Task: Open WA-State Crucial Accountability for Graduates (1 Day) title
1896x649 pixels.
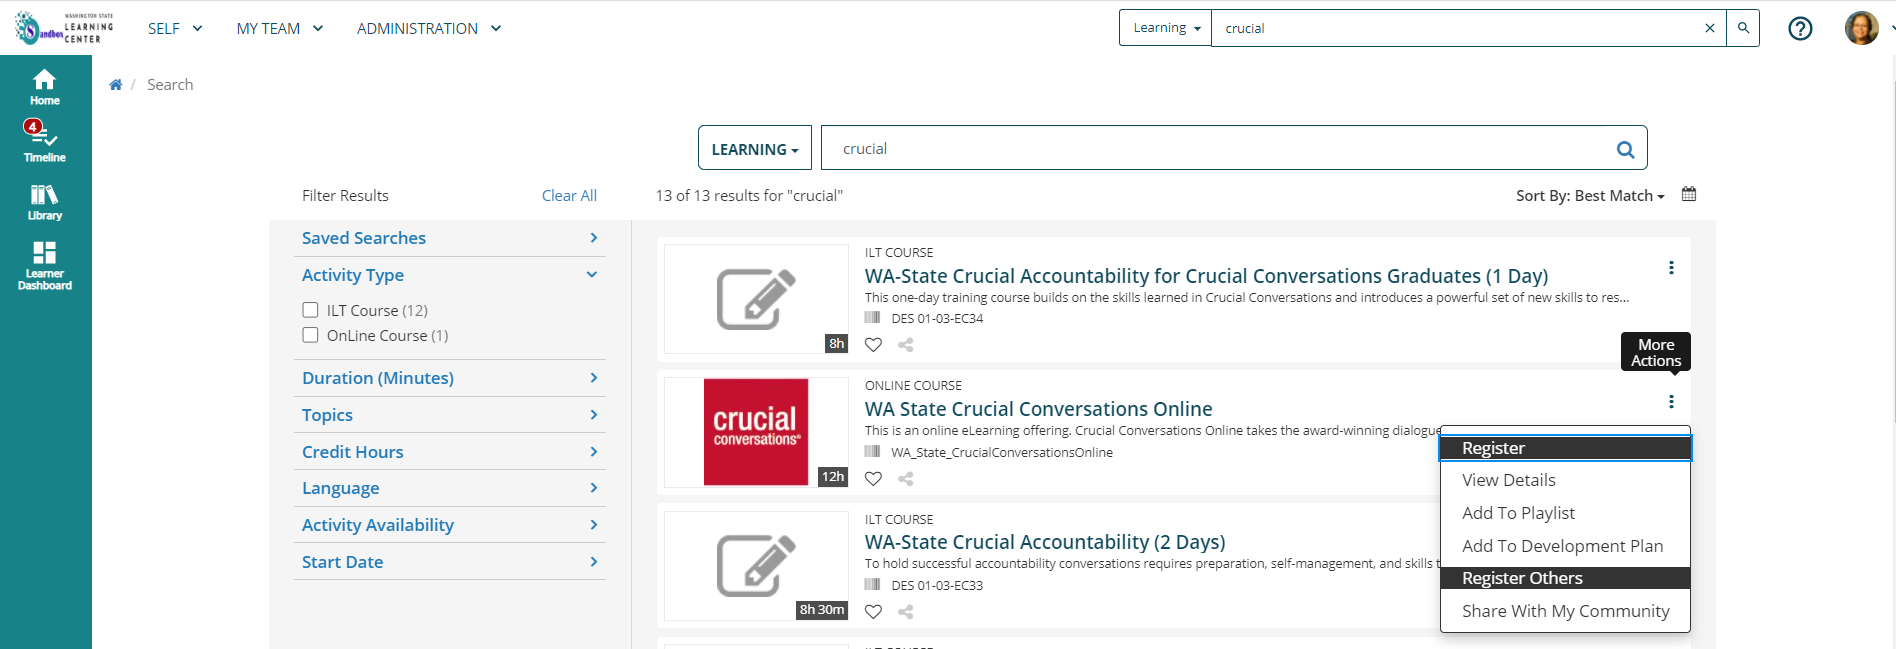Action: coord(1206,276)
